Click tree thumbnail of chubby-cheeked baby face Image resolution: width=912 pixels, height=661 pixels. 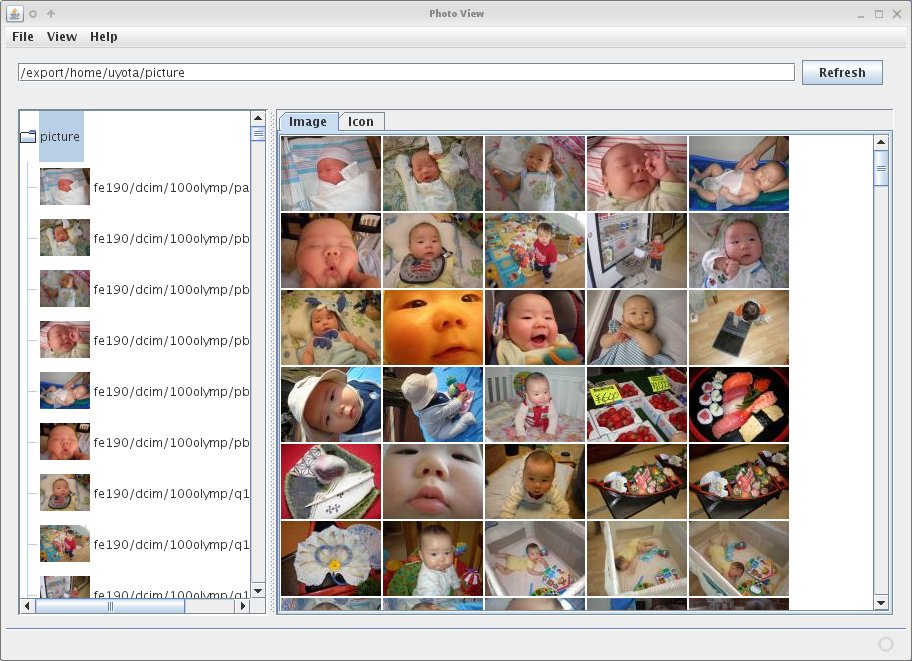point(65,442)
